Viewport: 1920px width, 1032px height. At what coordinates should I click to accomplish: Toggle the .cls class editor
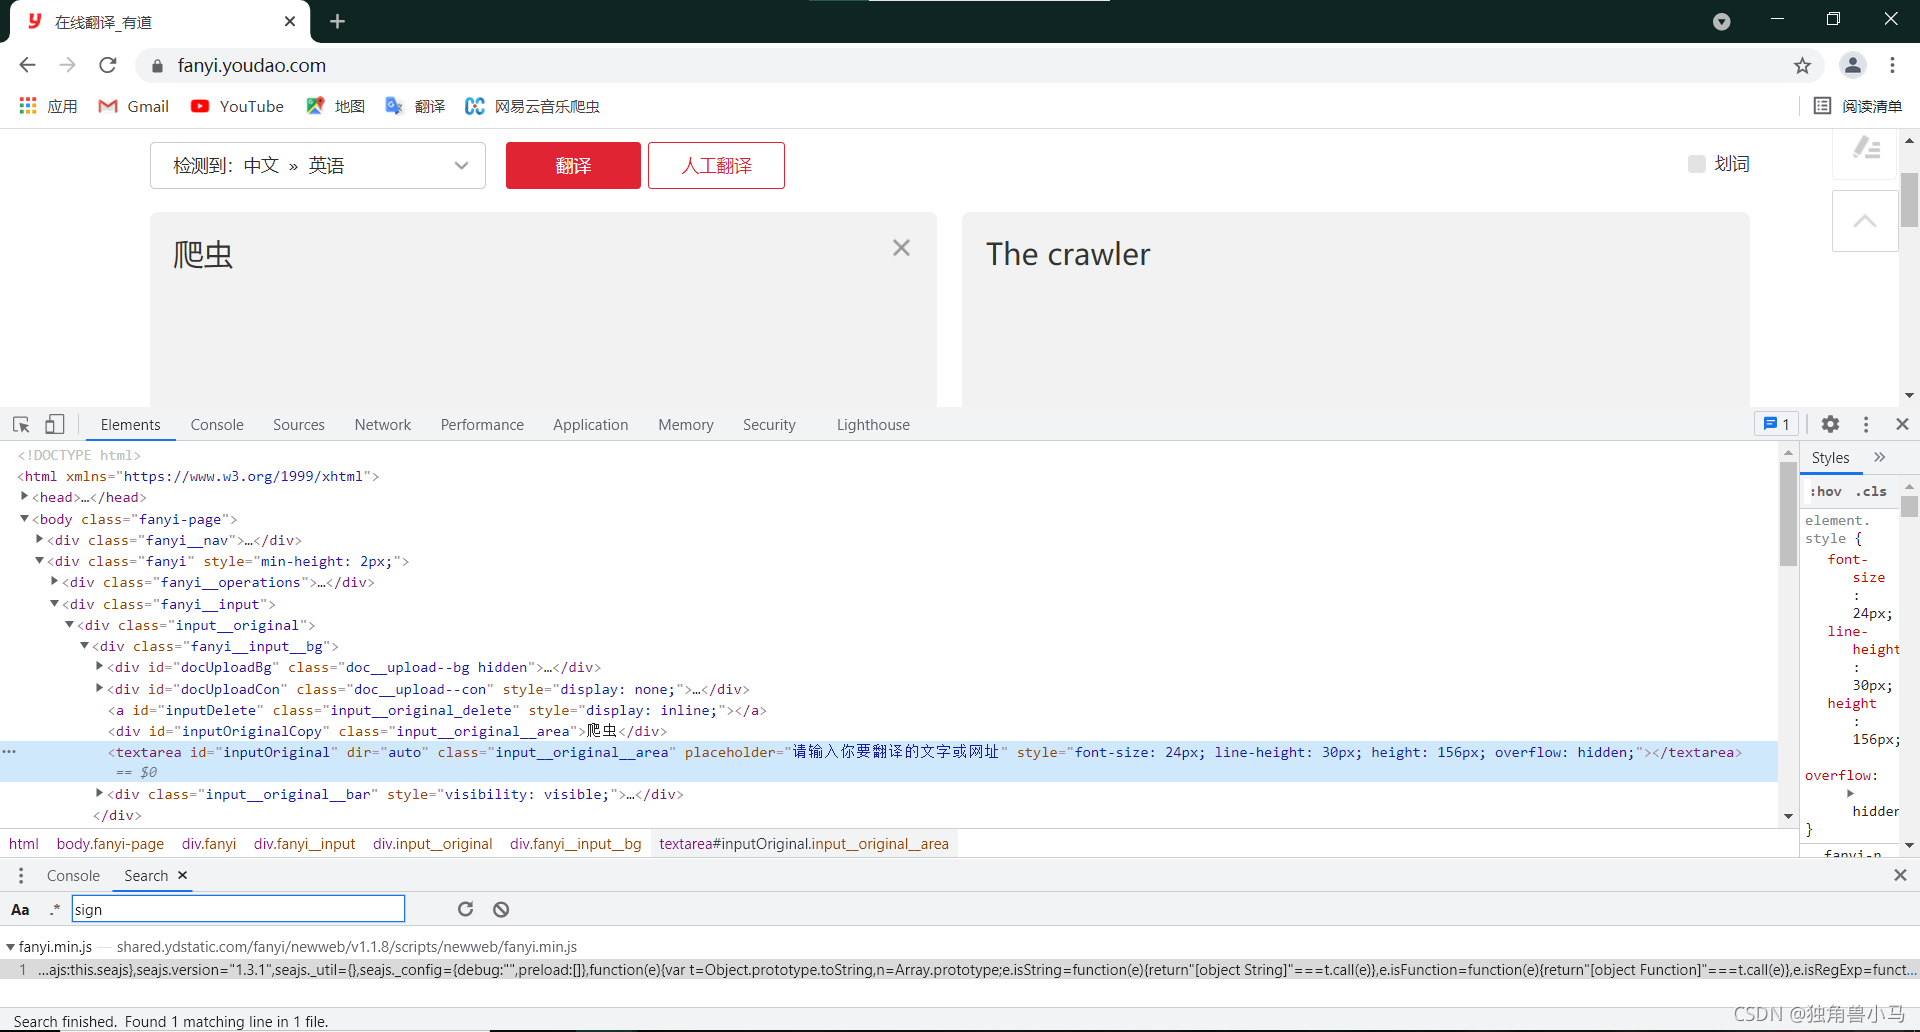1871,491
